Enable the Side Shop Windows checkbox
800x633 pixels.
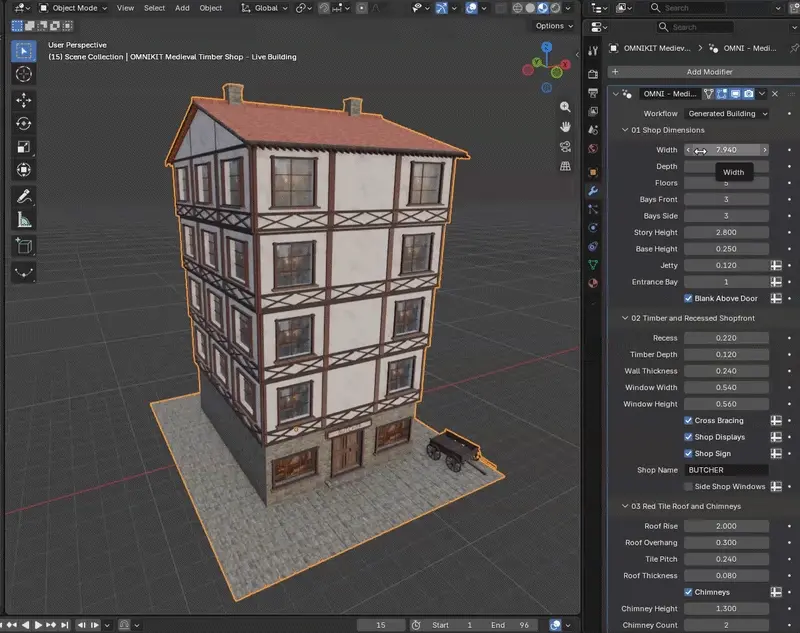(688, 487)
